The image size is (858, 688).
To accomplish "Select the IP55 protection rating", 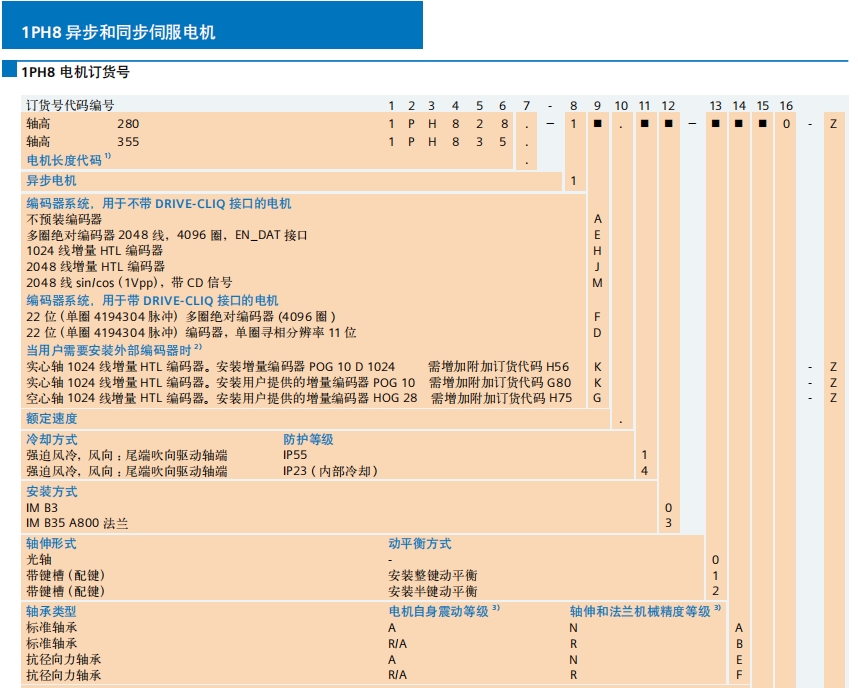I will coord(296,455).
